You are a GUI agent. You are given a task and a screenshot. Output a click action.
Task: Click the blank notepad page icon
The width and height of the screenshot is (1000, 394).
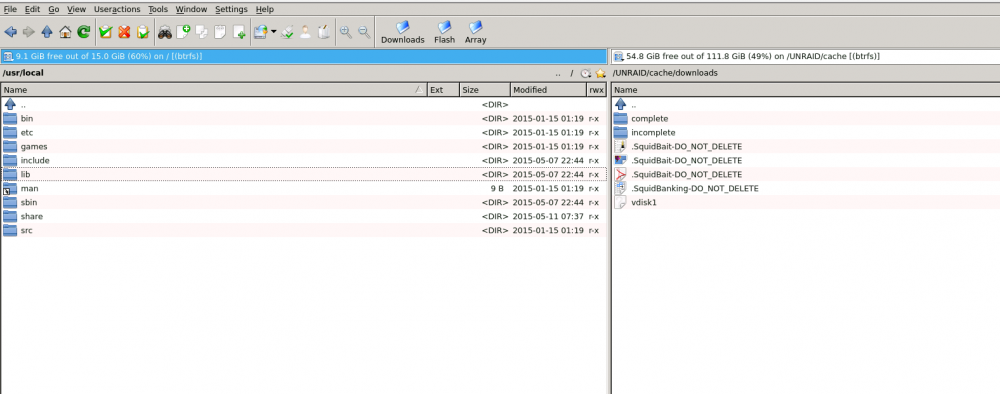(221, 32)
